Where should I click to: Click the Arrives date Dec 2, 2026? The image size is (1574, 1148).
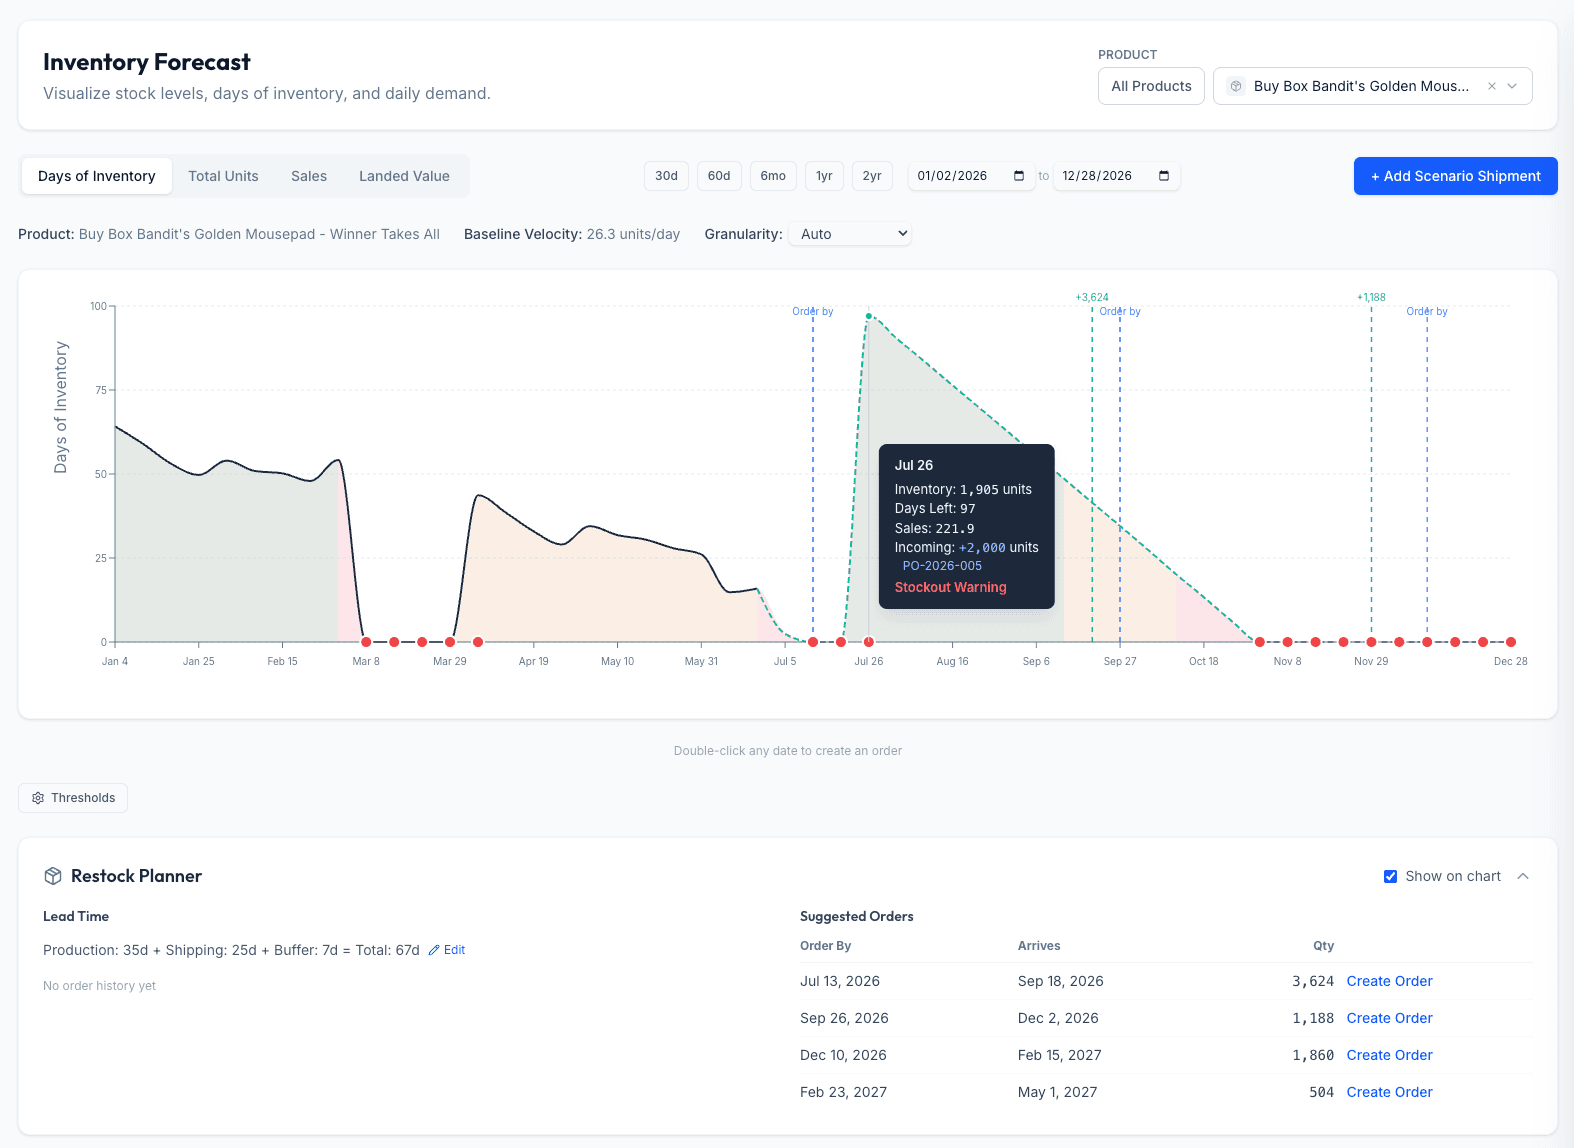pyautogui.click(x=1058, y=1018)
